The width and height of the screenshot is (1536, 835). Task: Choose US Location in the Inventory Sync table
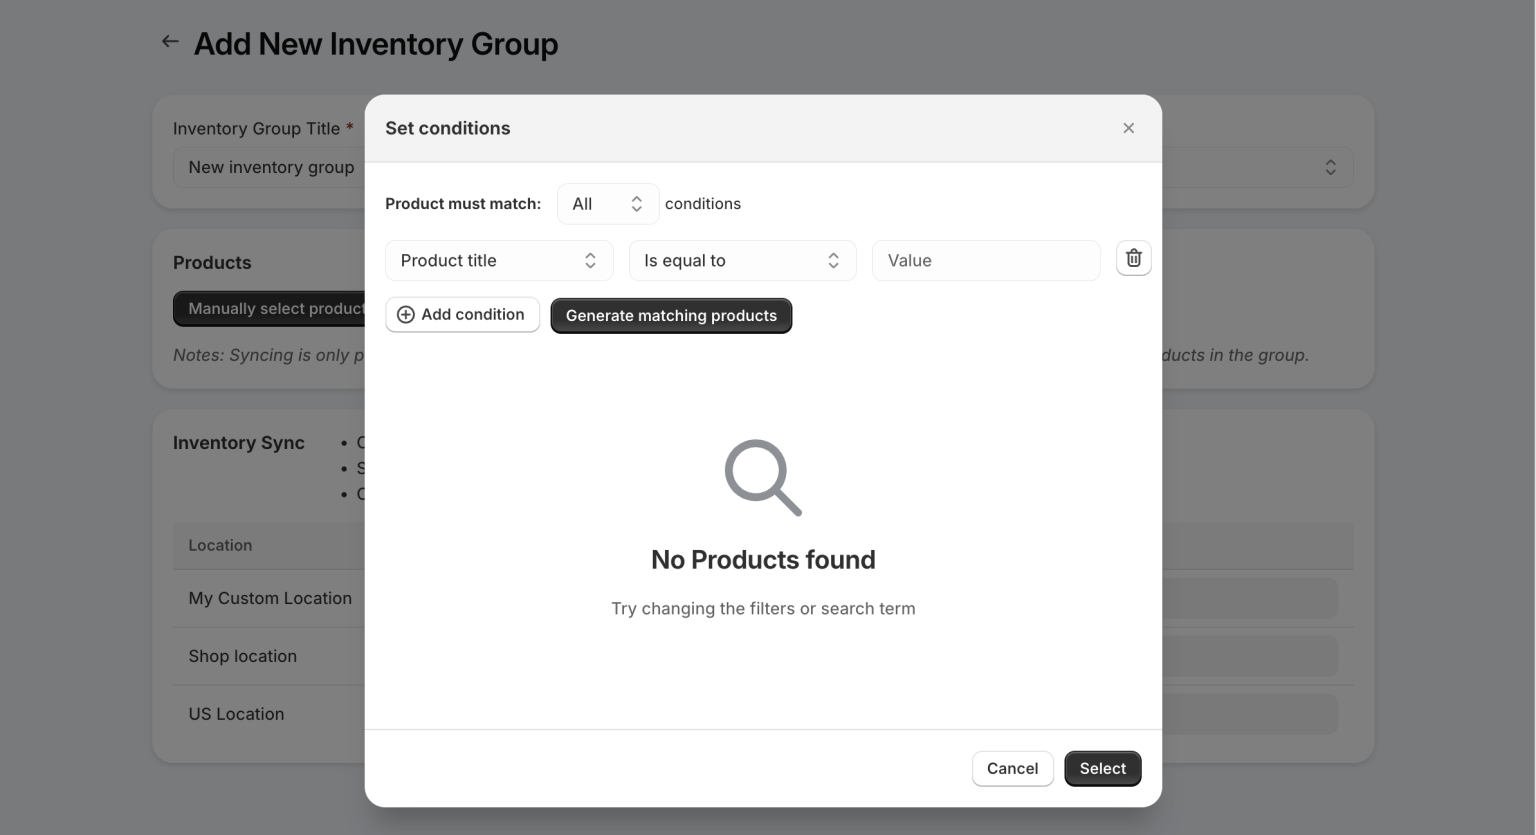pos(236,713)
